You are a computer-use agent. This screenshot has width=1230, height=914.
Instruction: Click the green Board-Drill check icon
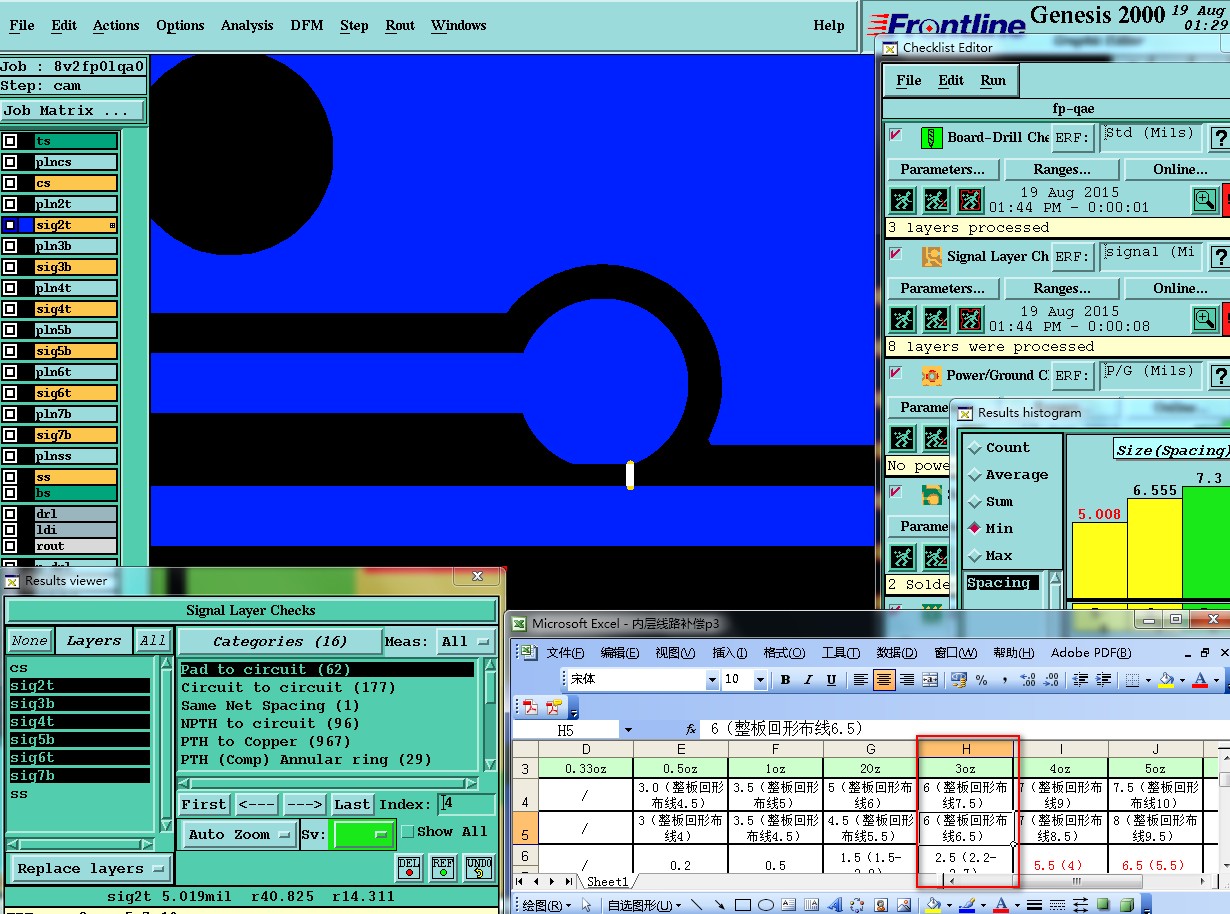(x=932, y=137)
